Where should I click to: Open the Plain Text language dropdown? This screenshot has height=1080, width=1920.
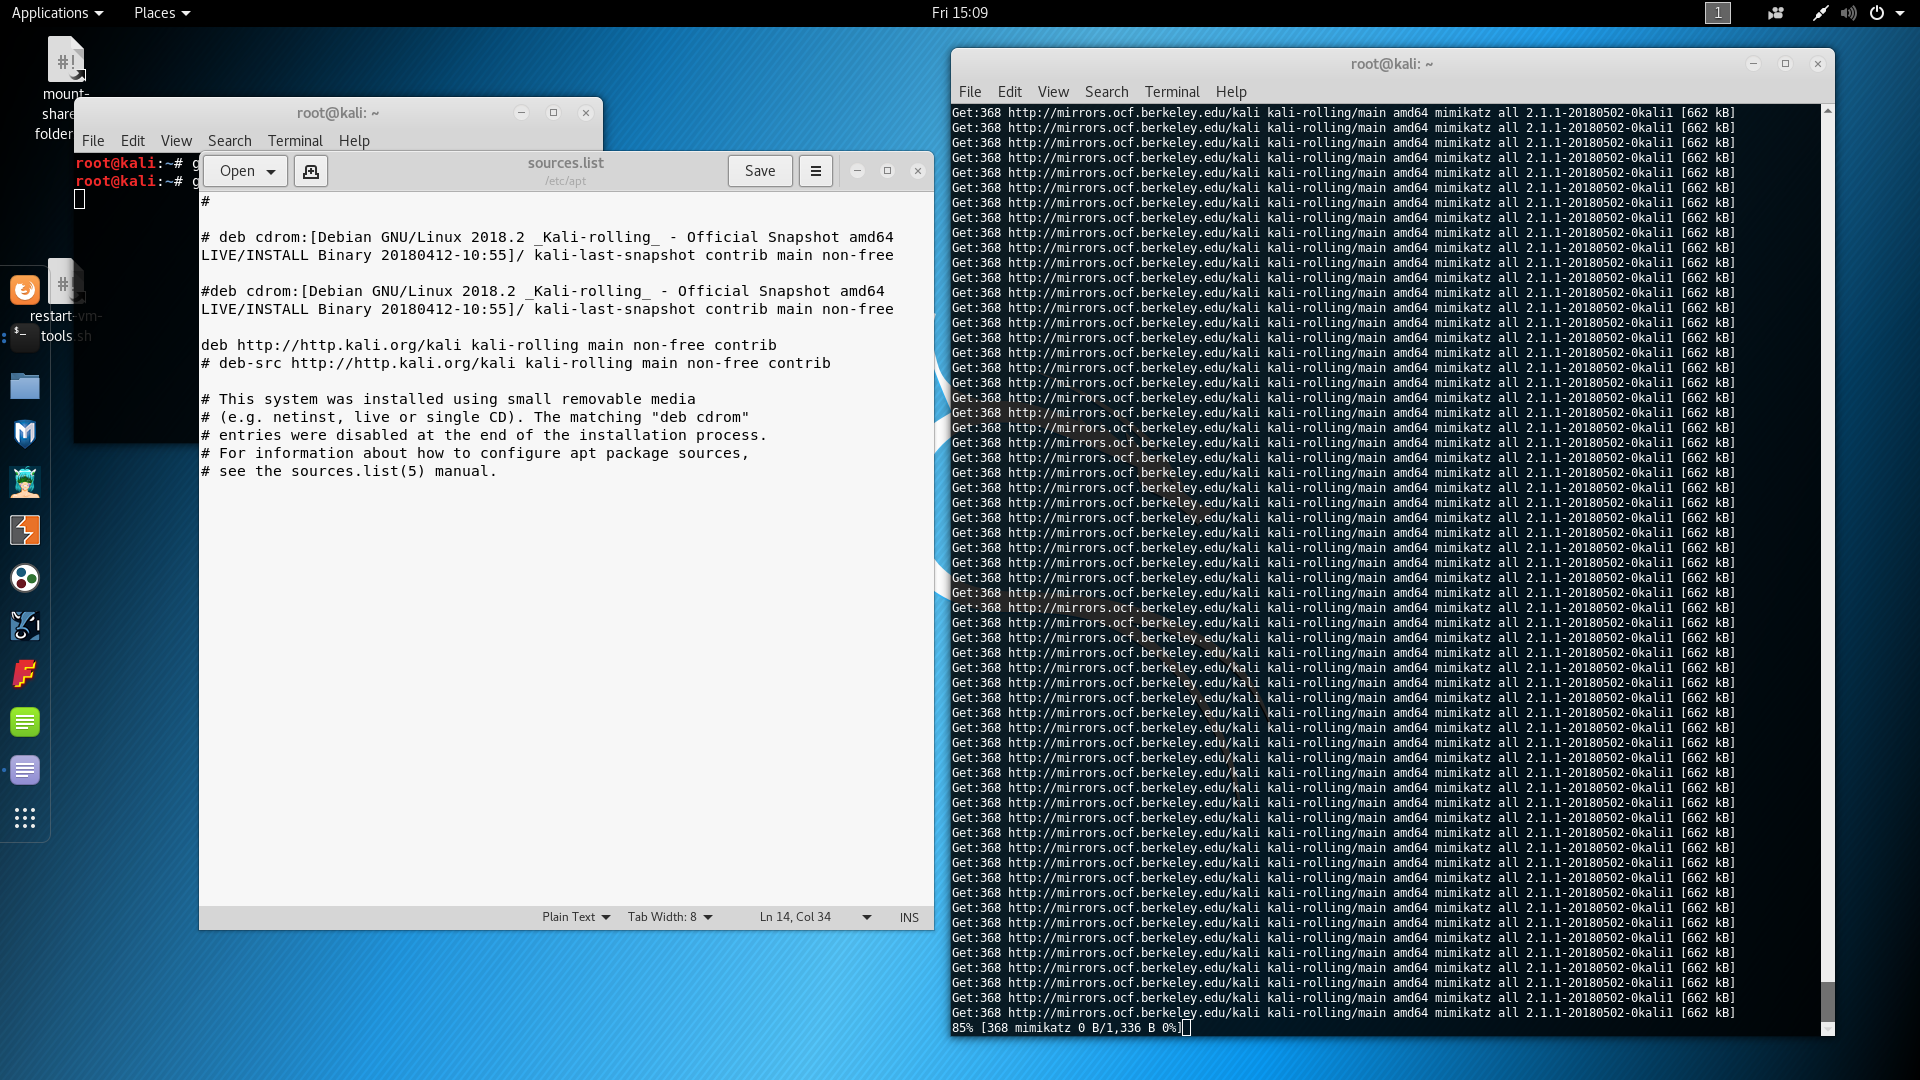(x=576, y=917)
